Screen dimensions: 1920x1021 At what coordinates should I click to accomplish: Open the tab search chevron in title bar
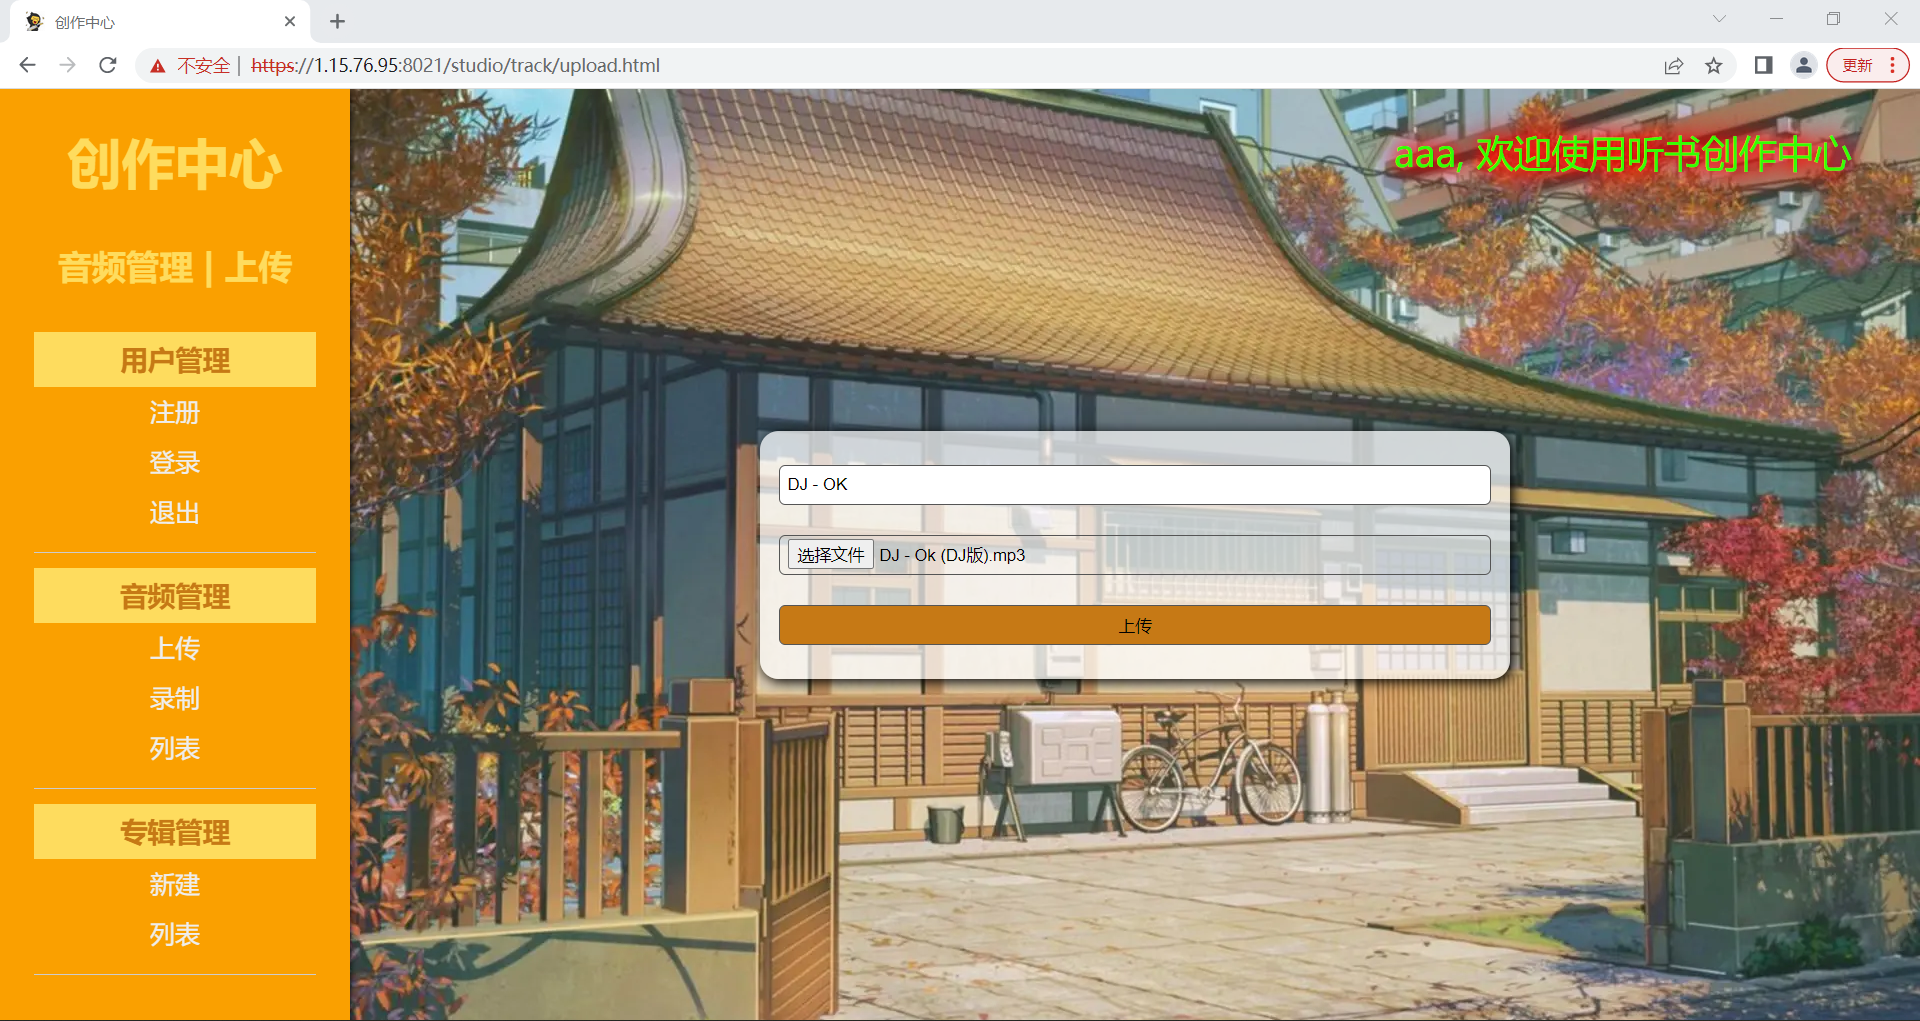coord(1719,19)
